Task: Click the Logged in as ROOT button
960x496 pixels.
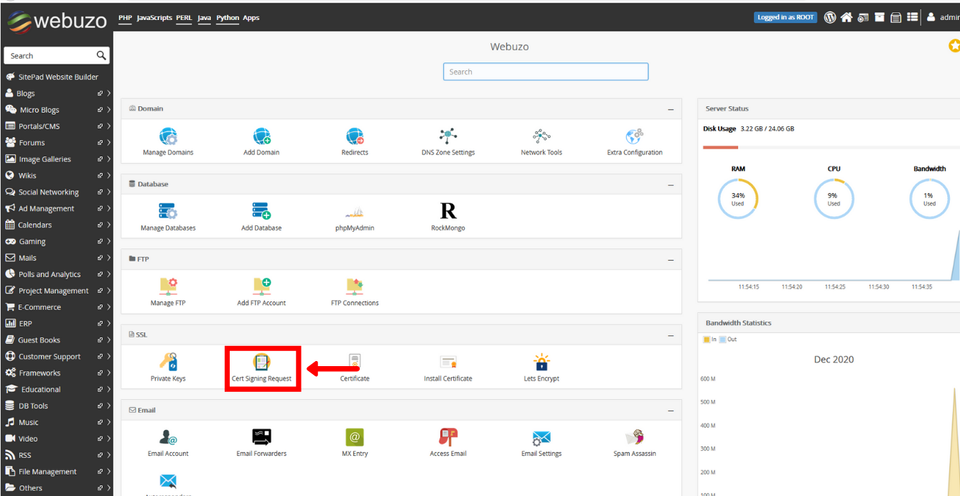Action: click(785, 17)
